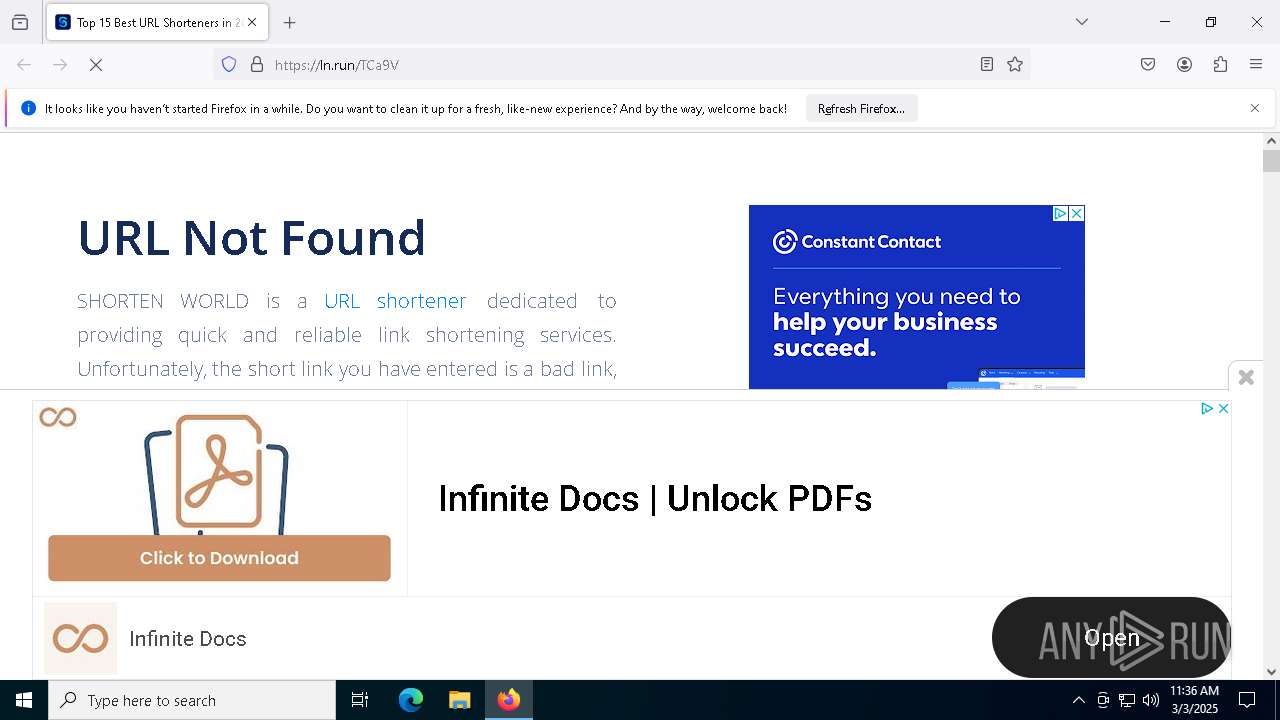Screen dimensions: 1280x720
Task: Open a new tab with plus button
Action: [x=290, y=22]
